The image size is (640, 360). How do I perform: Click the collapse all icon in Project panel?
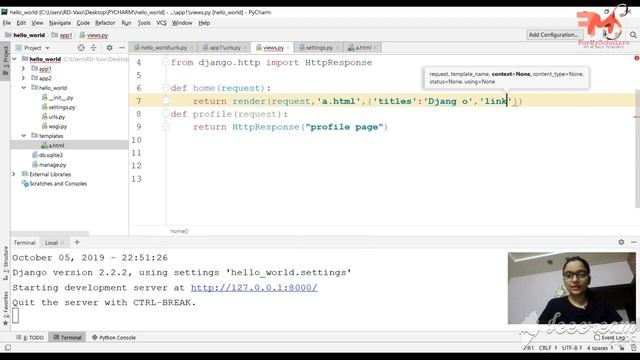(x=93, y=48)
